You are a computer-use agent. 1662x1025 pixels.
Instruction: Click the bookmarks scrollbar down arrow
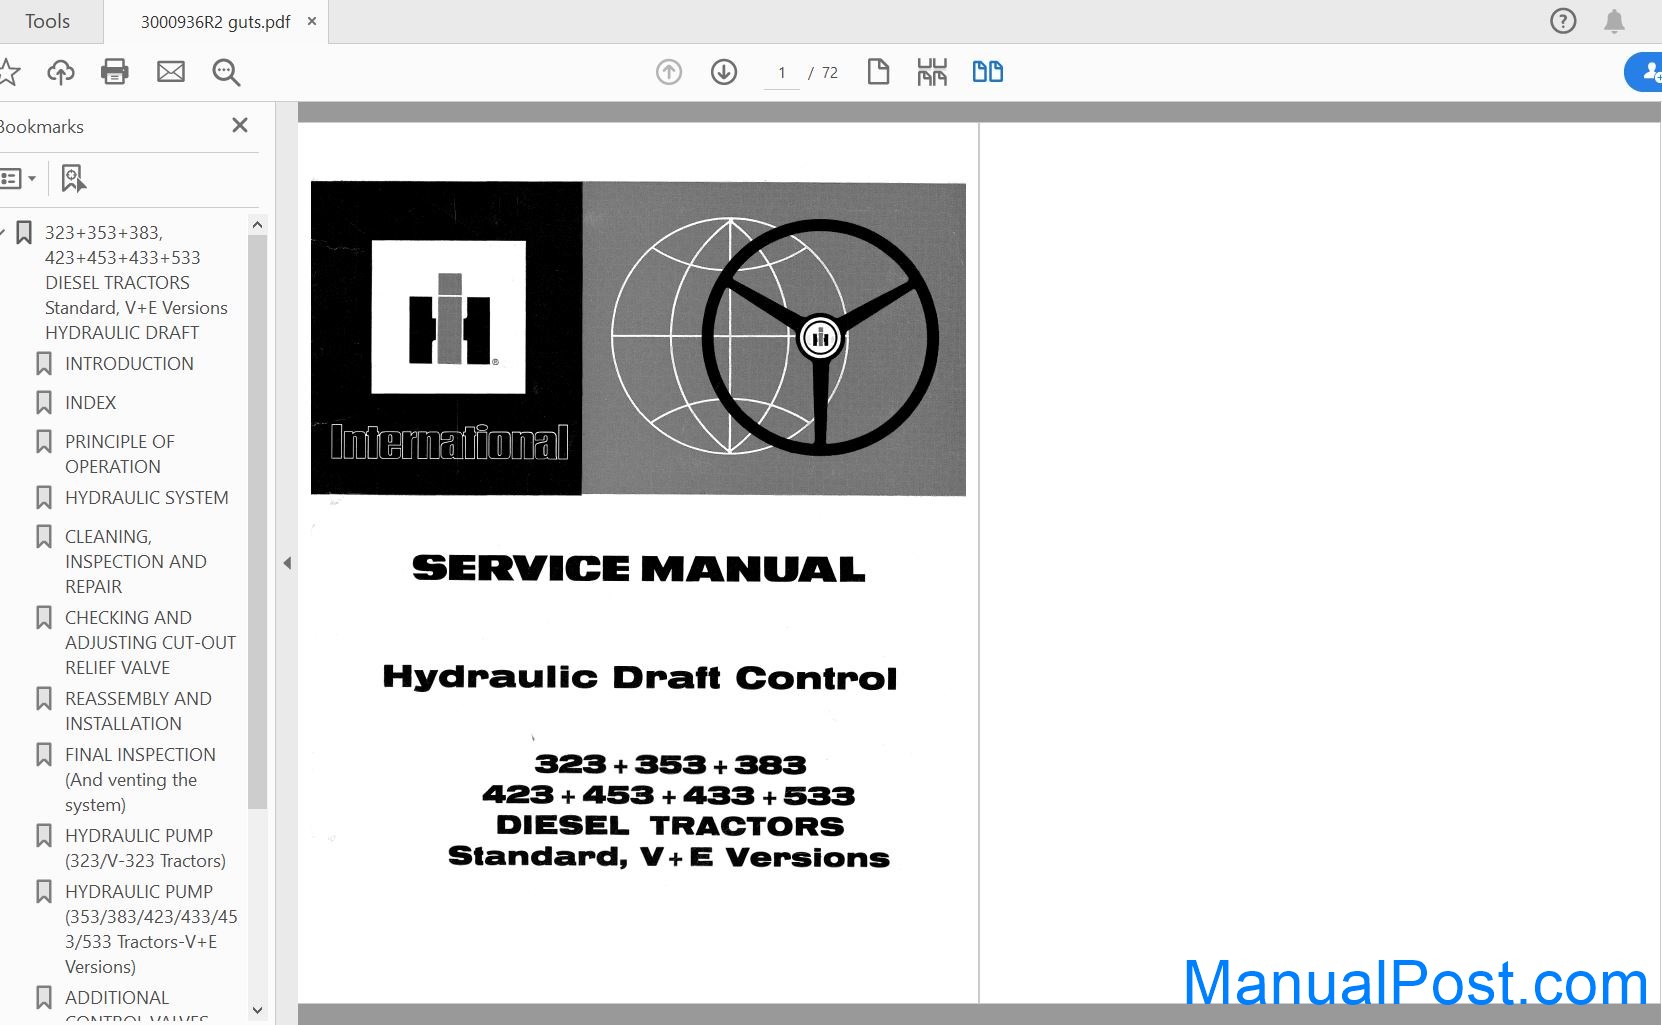(257, 1011)
